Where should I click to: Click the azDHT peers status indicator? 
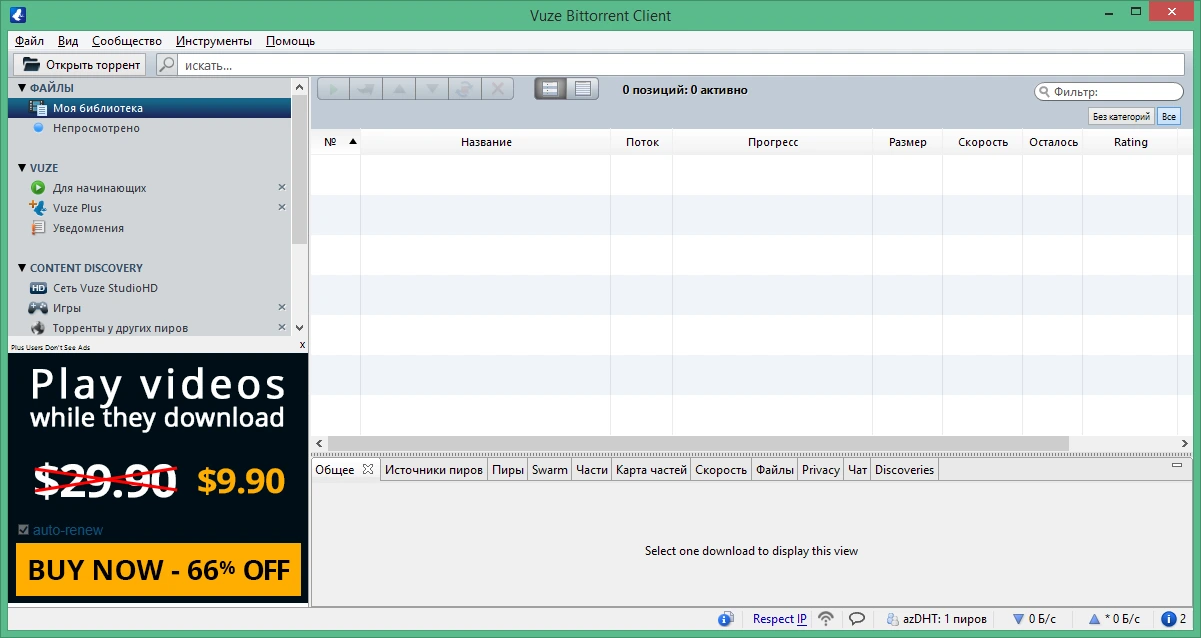point(936,619)
